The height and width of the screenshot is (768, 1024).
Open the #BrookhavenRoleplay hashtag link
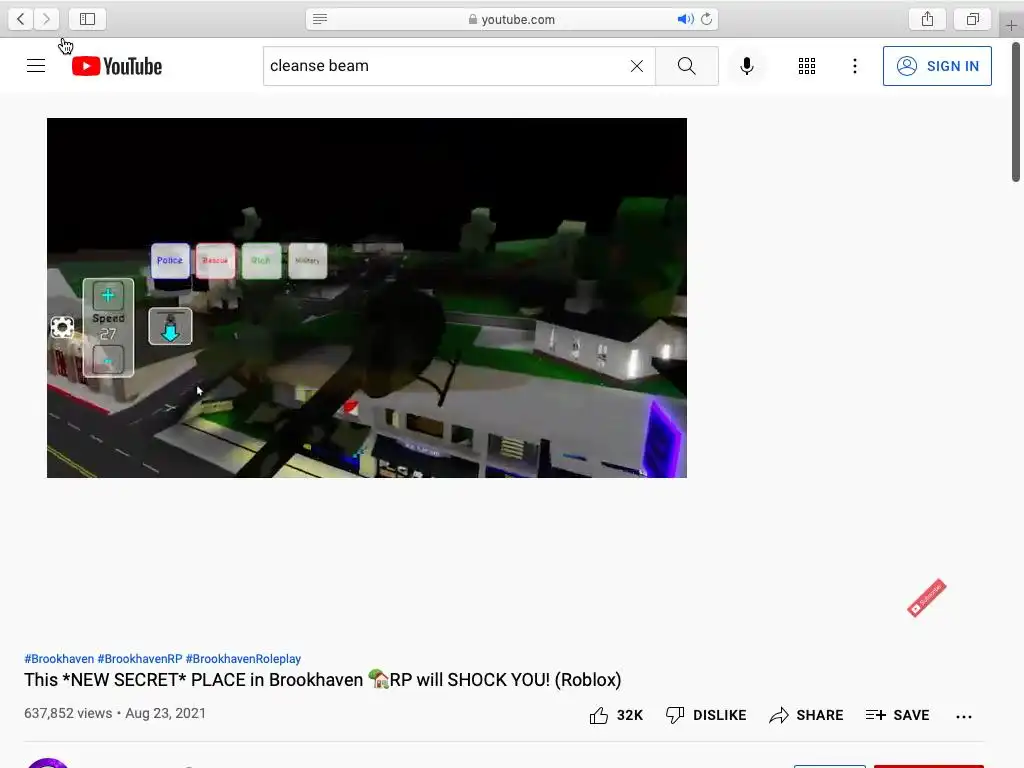pyautogui.click(x=243, y=659)
